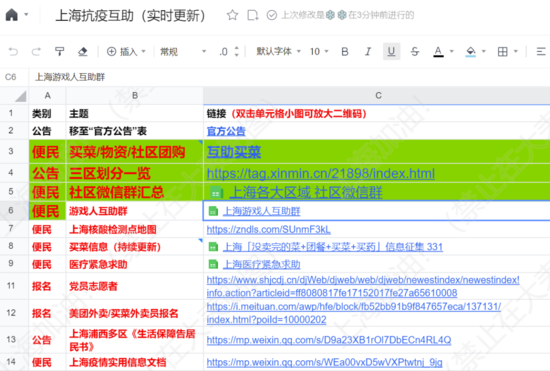Select cell 移至“官方公告”表
This screenshot has width=550, height=371.
click(135, 131)
